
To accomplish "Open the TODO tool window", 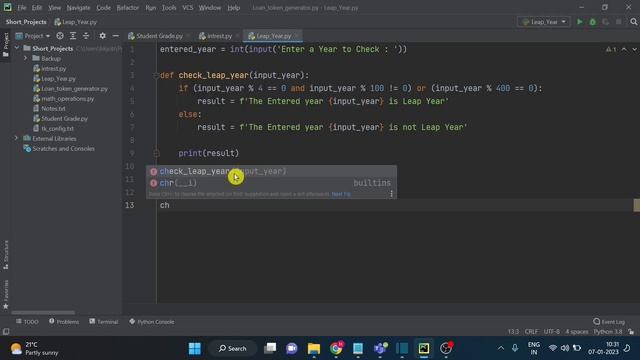I will pyautogui.click(x=27, y=322).
